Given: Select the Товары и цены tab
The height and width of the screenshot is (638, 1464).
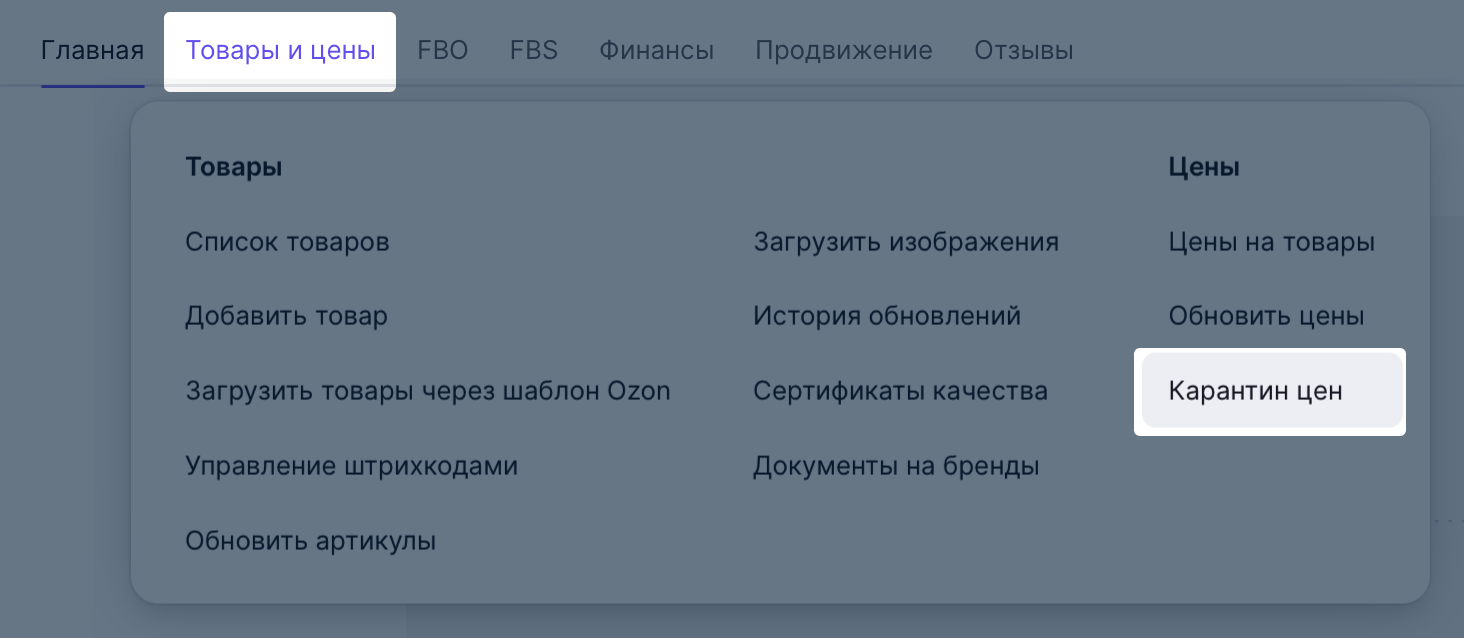Looking at the screenshot, I should 280,50.
